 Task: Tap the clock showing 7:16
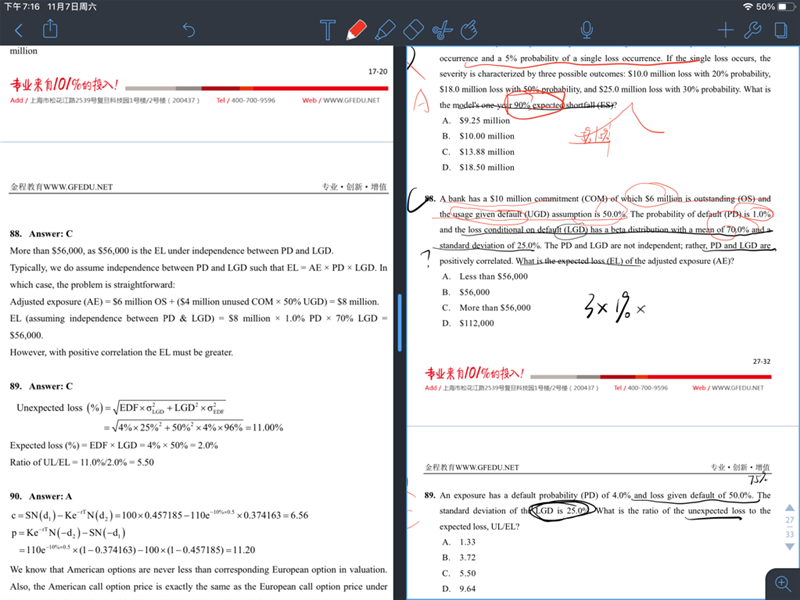click(21, 7)
